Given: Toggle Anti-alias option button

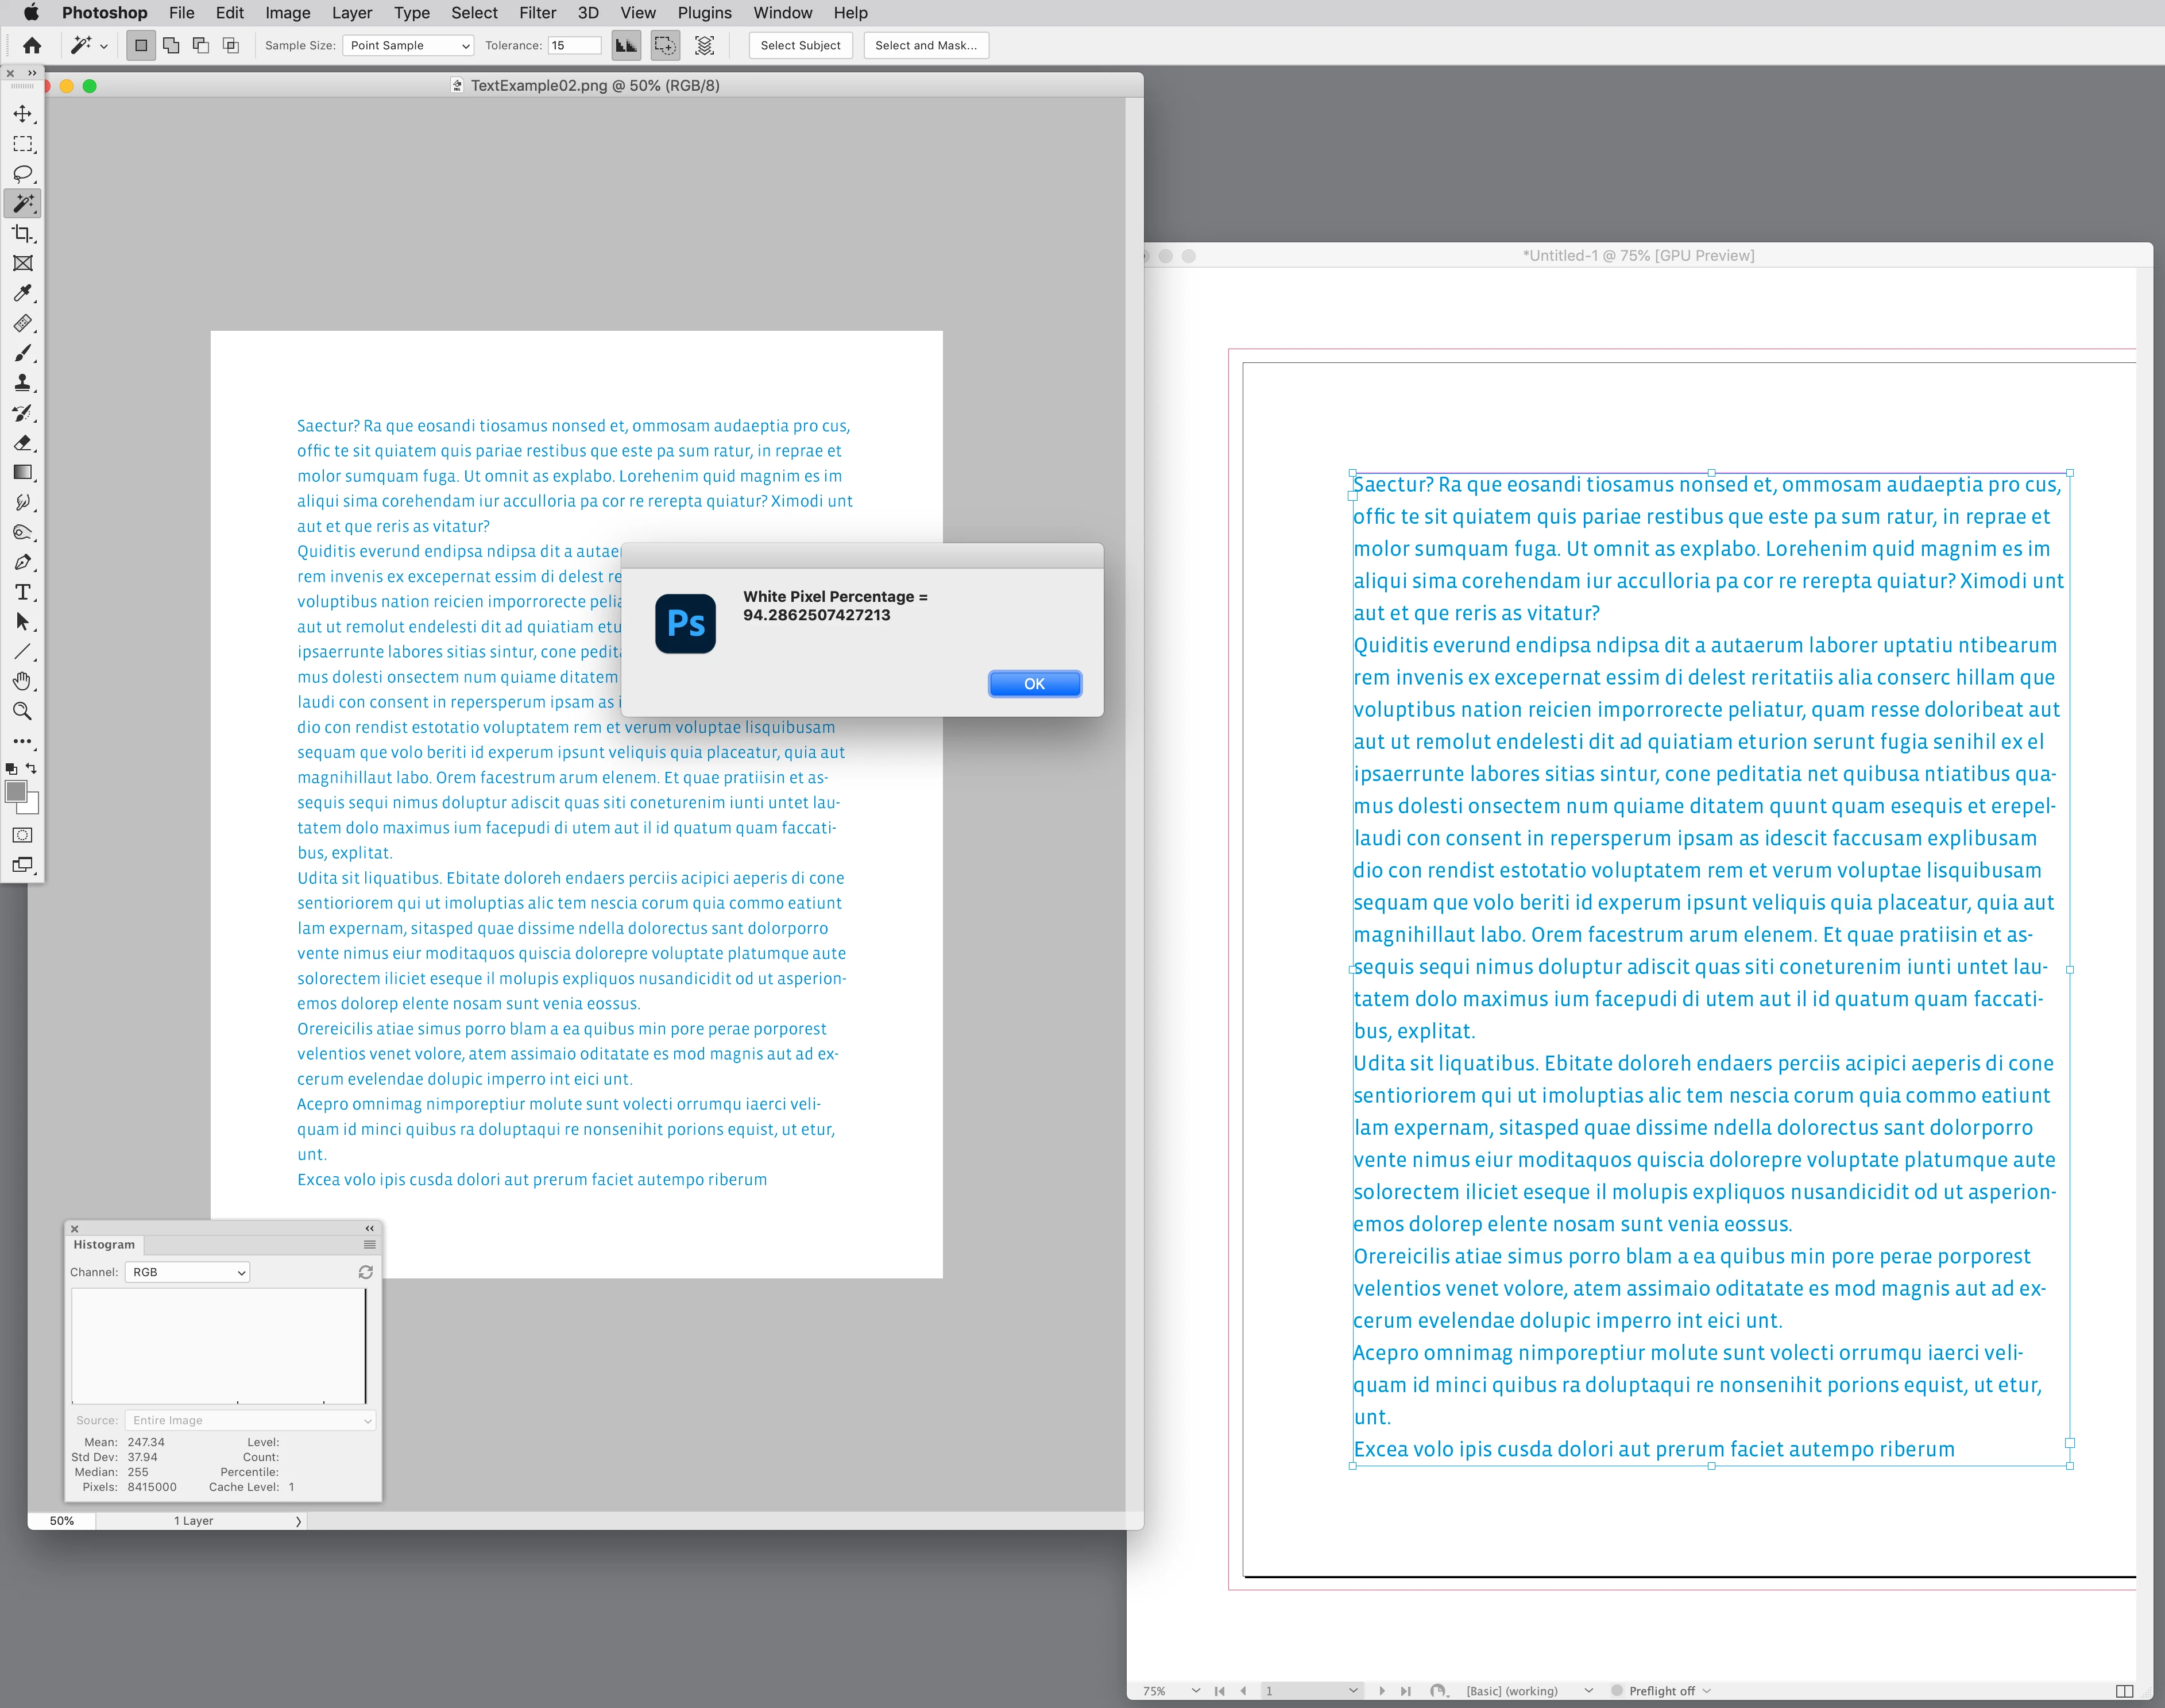Looking at the screenshot, I should tap(626, 45).
